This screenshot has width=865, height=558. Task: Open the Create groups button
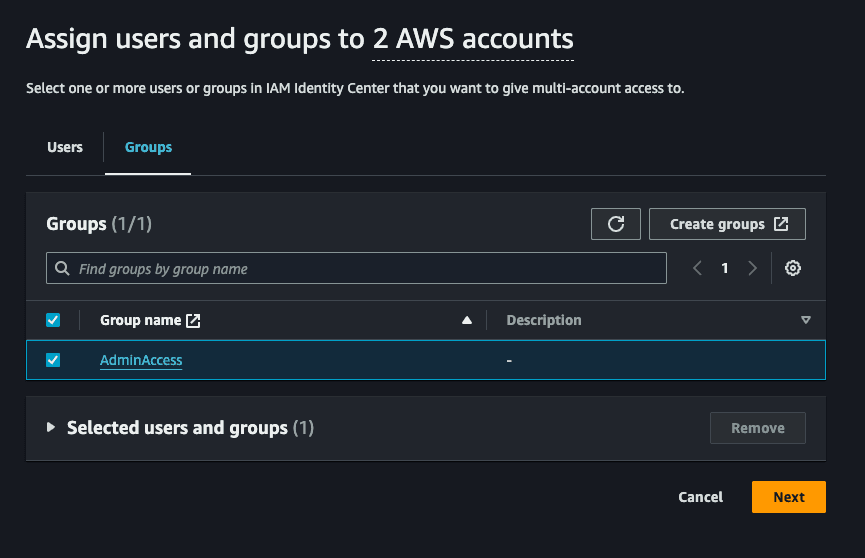tap(727, 224)
